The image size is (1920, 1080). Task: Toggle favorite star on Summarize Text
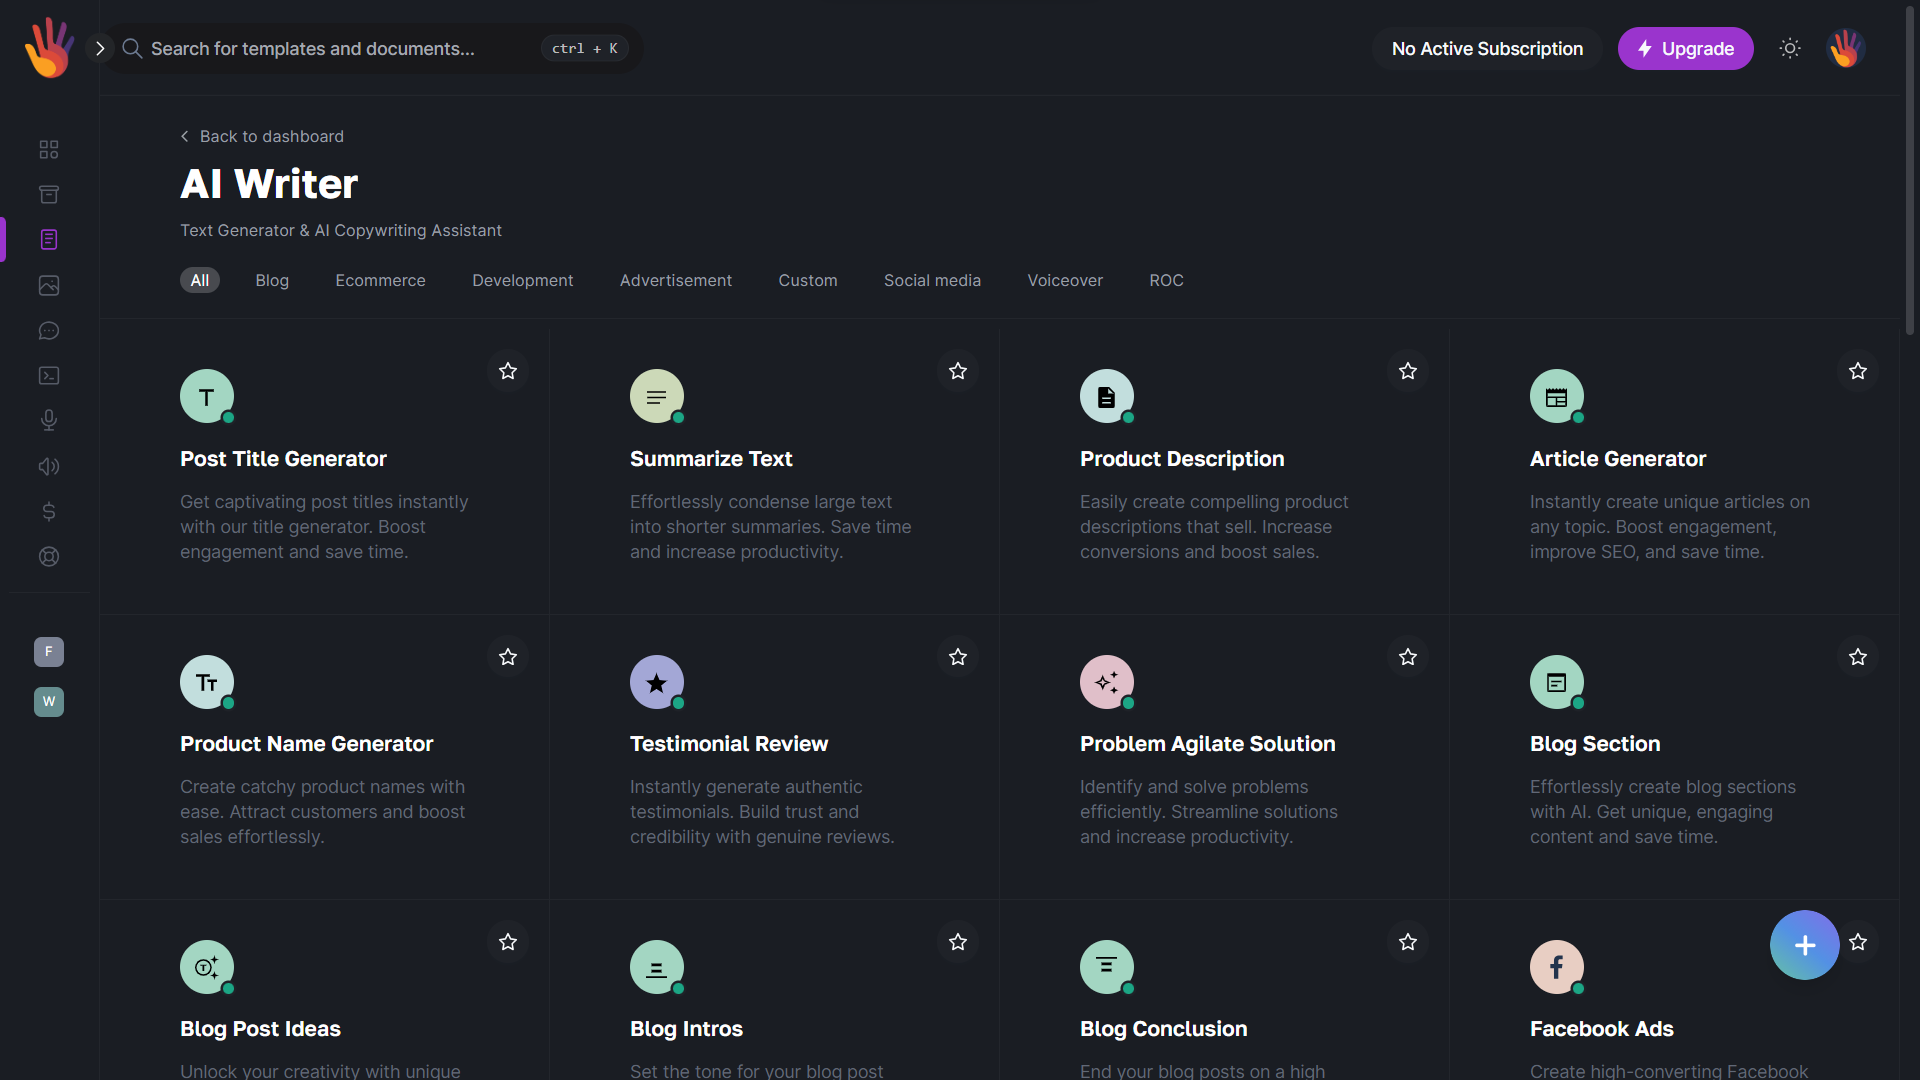tap(958, 371)
